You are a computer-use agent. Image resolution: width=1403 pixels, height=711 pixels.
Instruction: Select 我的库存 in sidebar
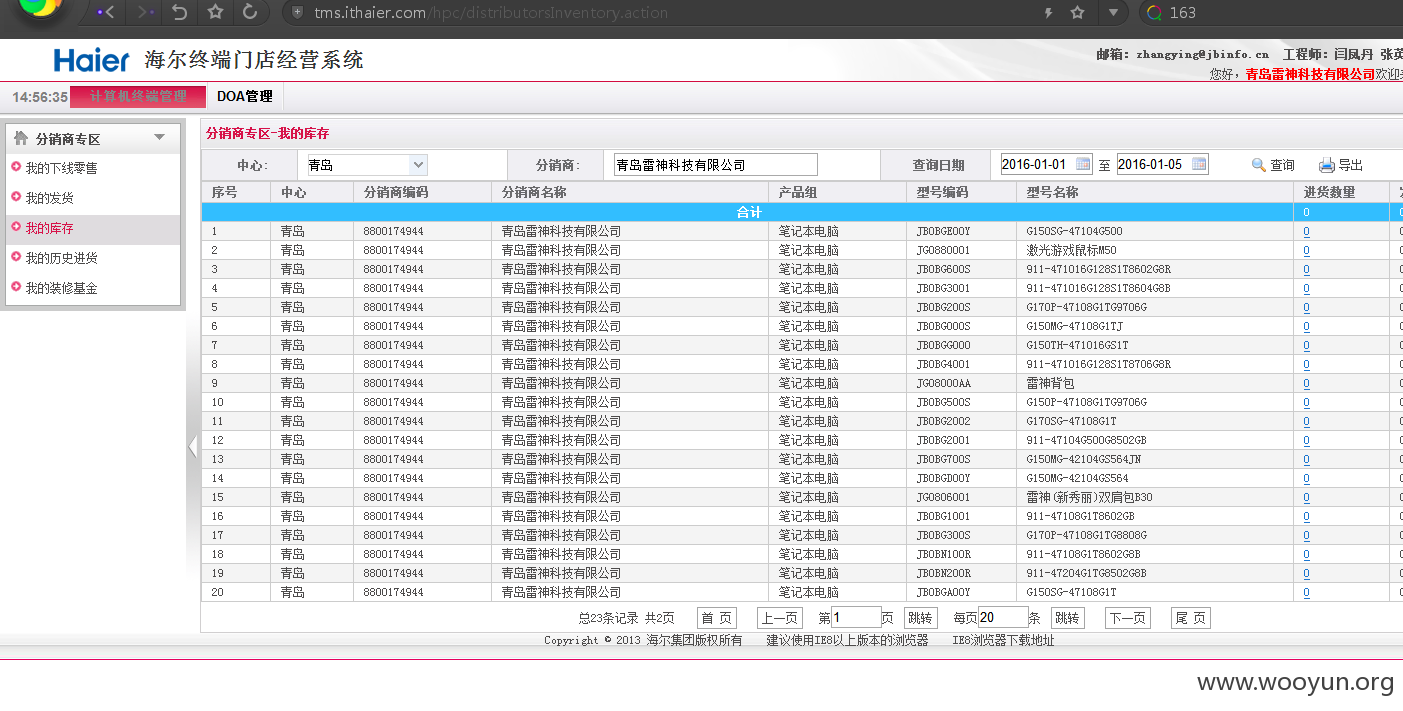pos(49,228)
